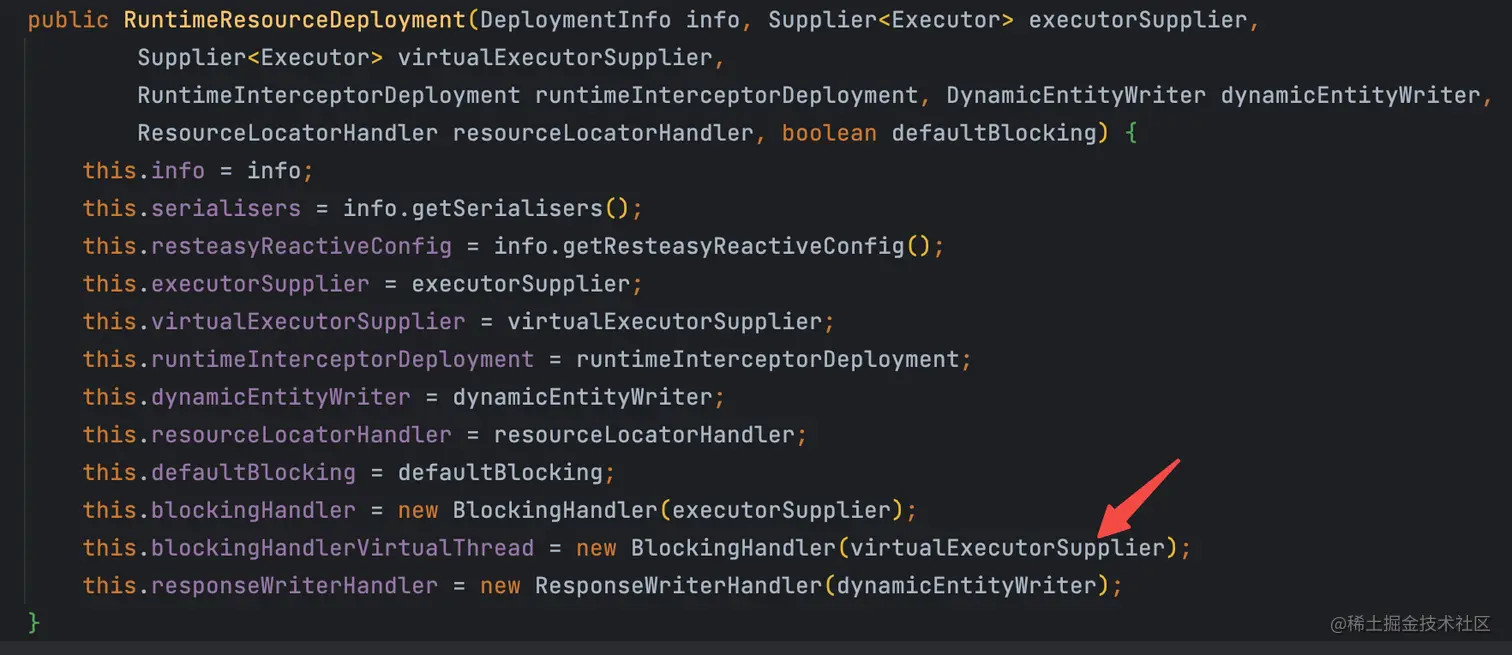
Task: Click virtualExecutorSupplier argument in BlockingHandler call
Action: pyautogui.click(x=1008, y=548)
